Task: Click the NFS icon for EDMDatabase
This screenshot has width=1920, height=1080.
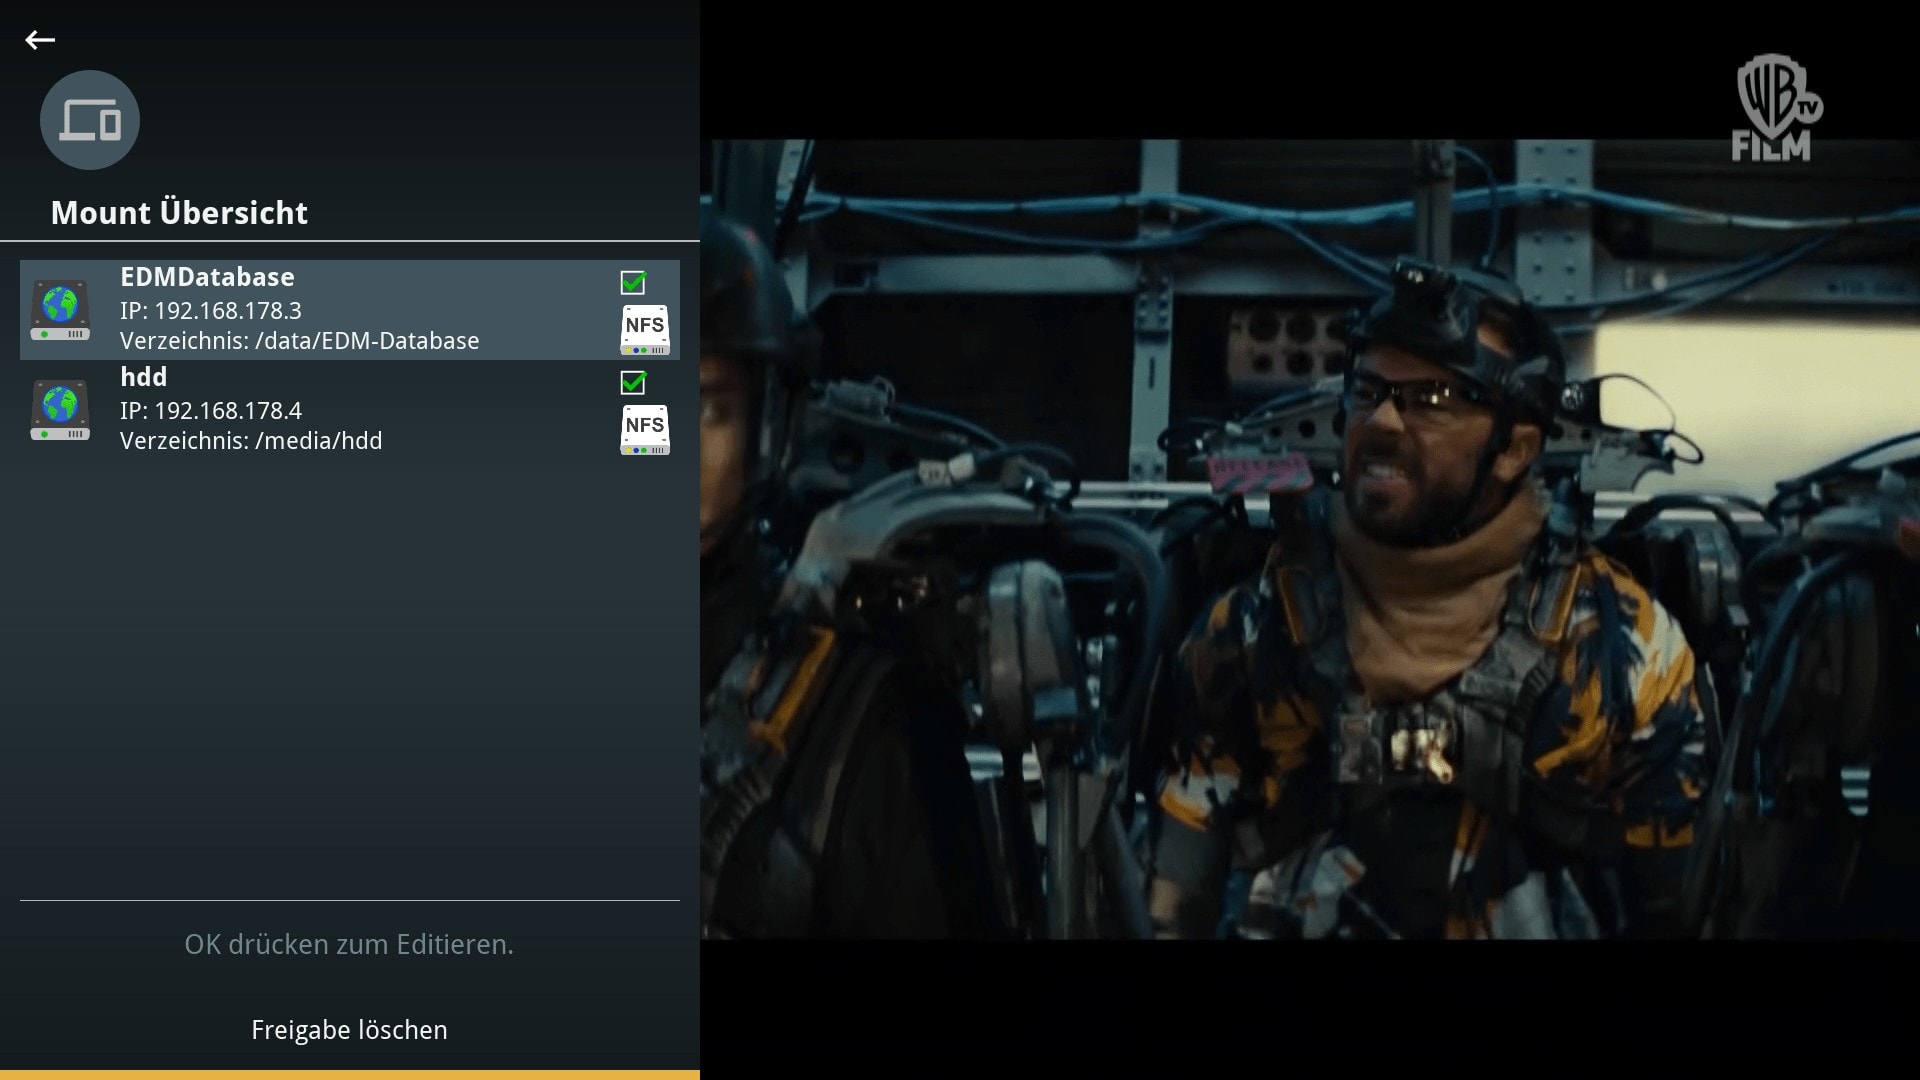Action: click(645, 329)
